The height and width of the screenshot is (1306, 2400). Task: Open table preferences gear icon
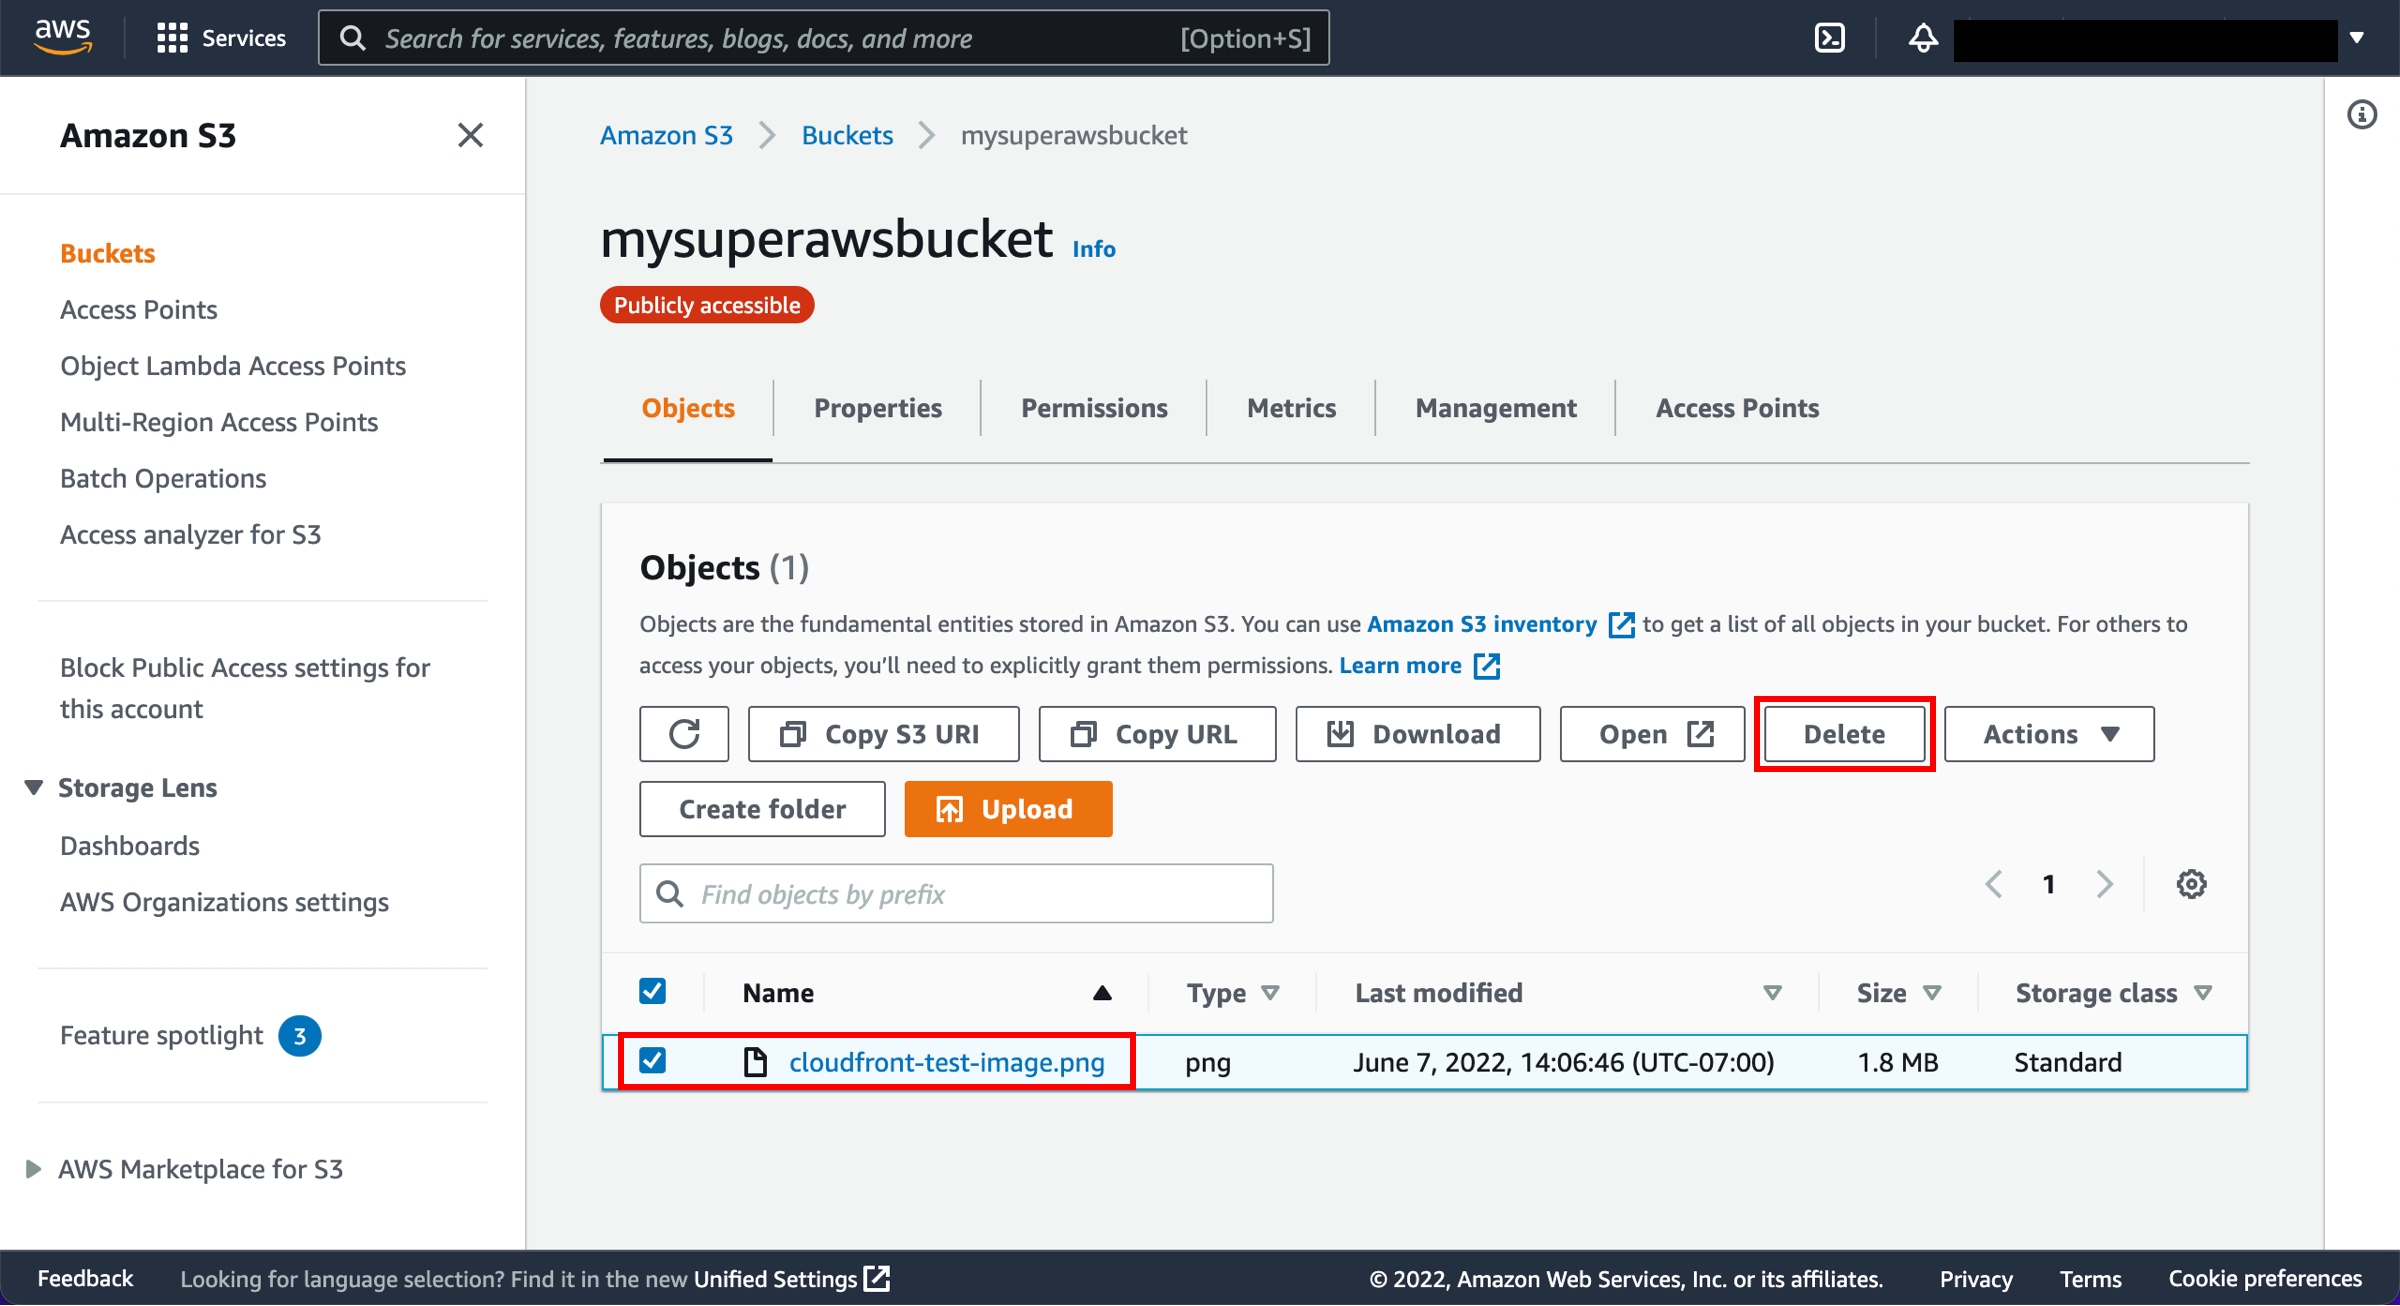tap(2191, 884)
